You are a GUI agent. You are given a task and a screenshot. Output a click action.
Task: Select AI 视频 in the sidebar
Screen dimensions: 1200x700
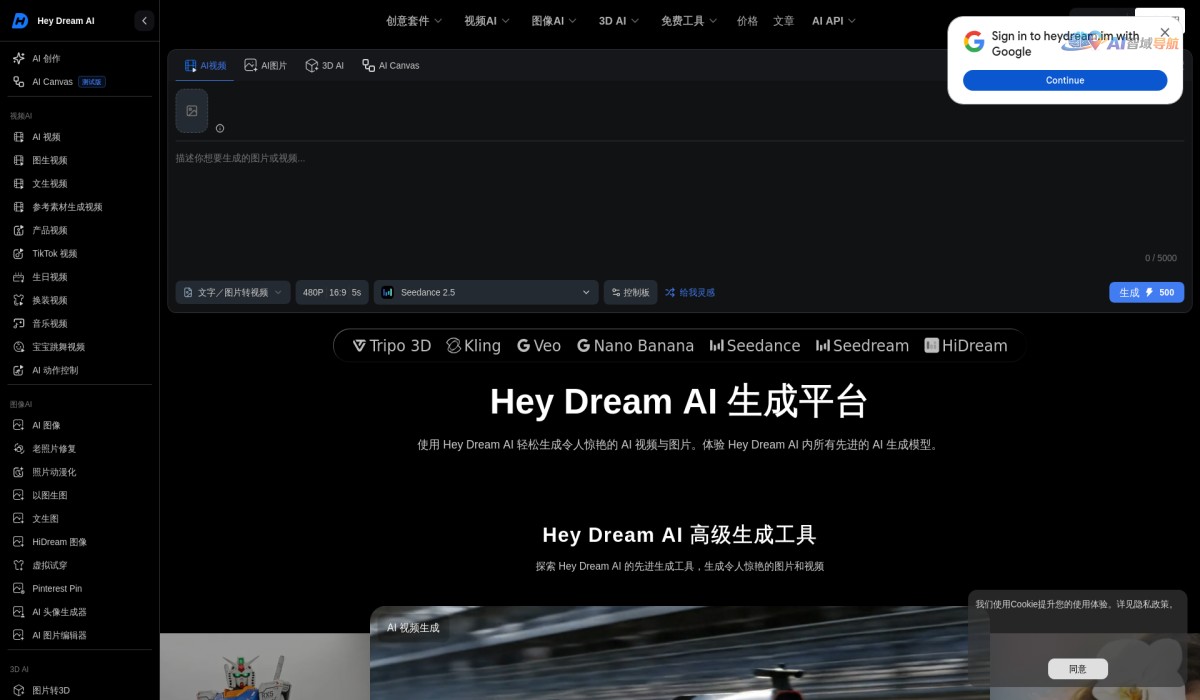[x=80, y=137]
